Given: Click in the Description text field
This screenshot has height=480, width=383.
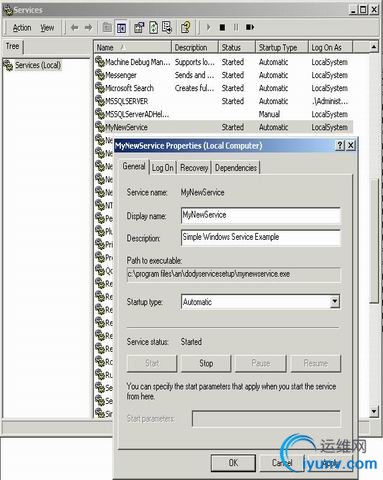Looking at the screenshot, I should 260,237.
